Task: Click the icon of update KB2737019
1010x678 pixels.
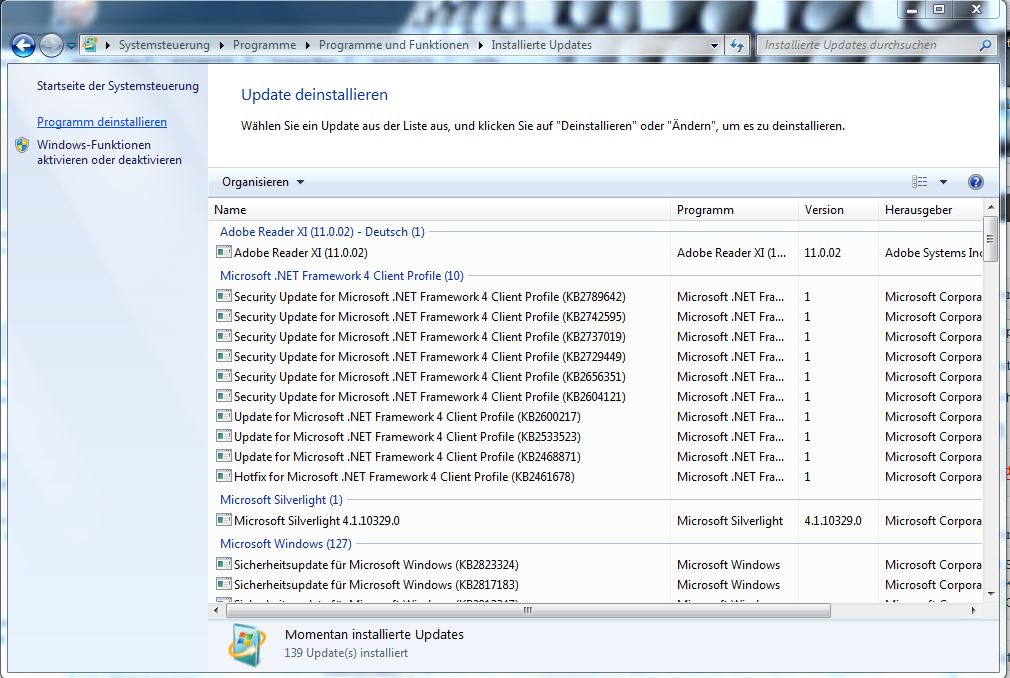Action: tap(224, 336)
